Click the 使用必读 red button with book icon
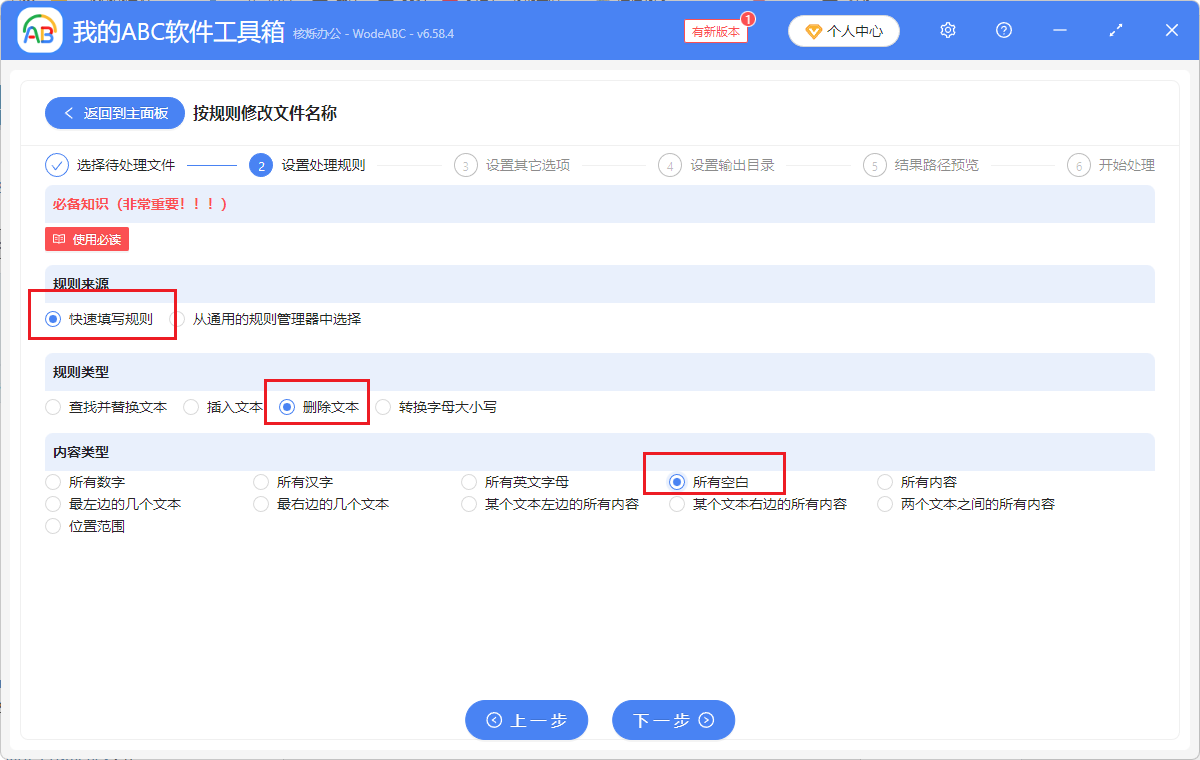This screenshot has width=1200, height=760. (x=86, y=238)
